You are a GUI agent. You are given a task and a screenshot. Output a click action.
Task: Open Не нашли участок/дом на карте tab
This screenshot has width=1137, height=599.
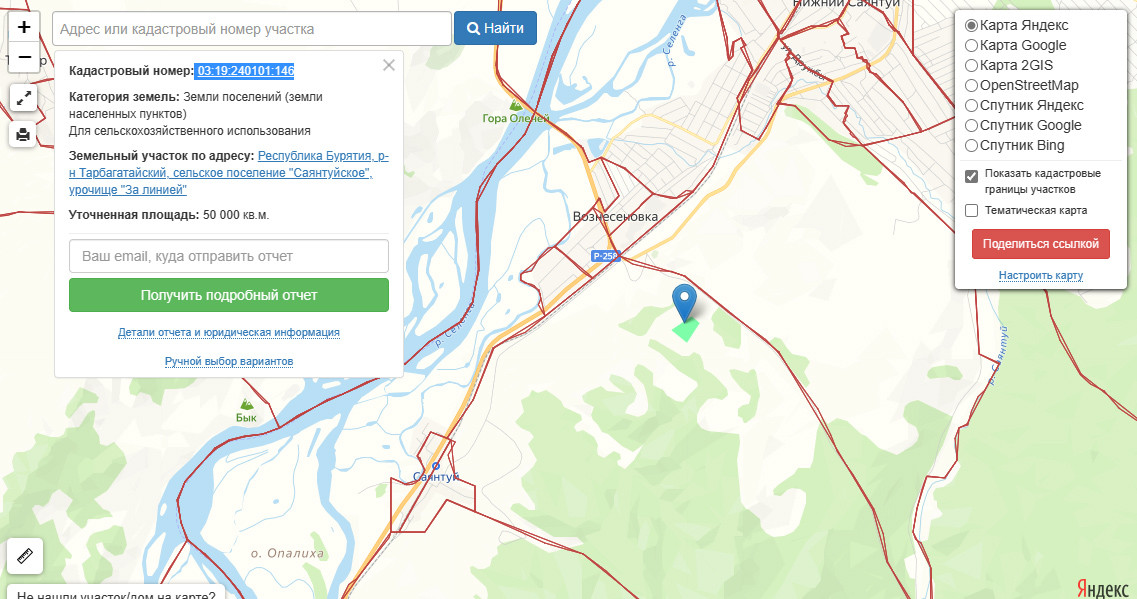tap(116, 594)
